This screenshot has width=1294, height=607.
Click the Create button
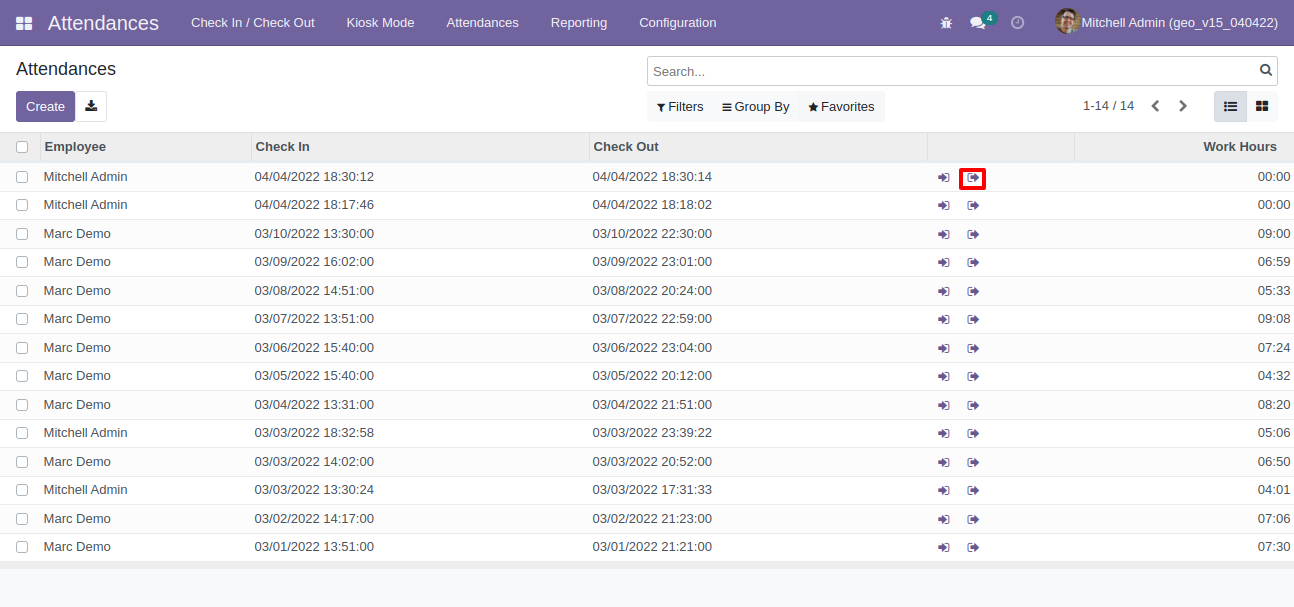click(x=45, y=106)
